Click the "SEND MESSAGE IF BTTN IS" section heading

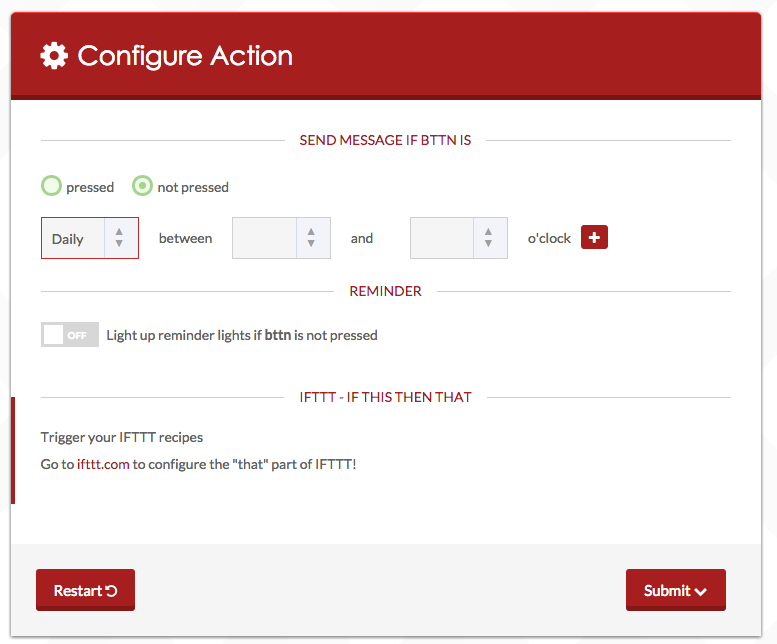(385, 141)
